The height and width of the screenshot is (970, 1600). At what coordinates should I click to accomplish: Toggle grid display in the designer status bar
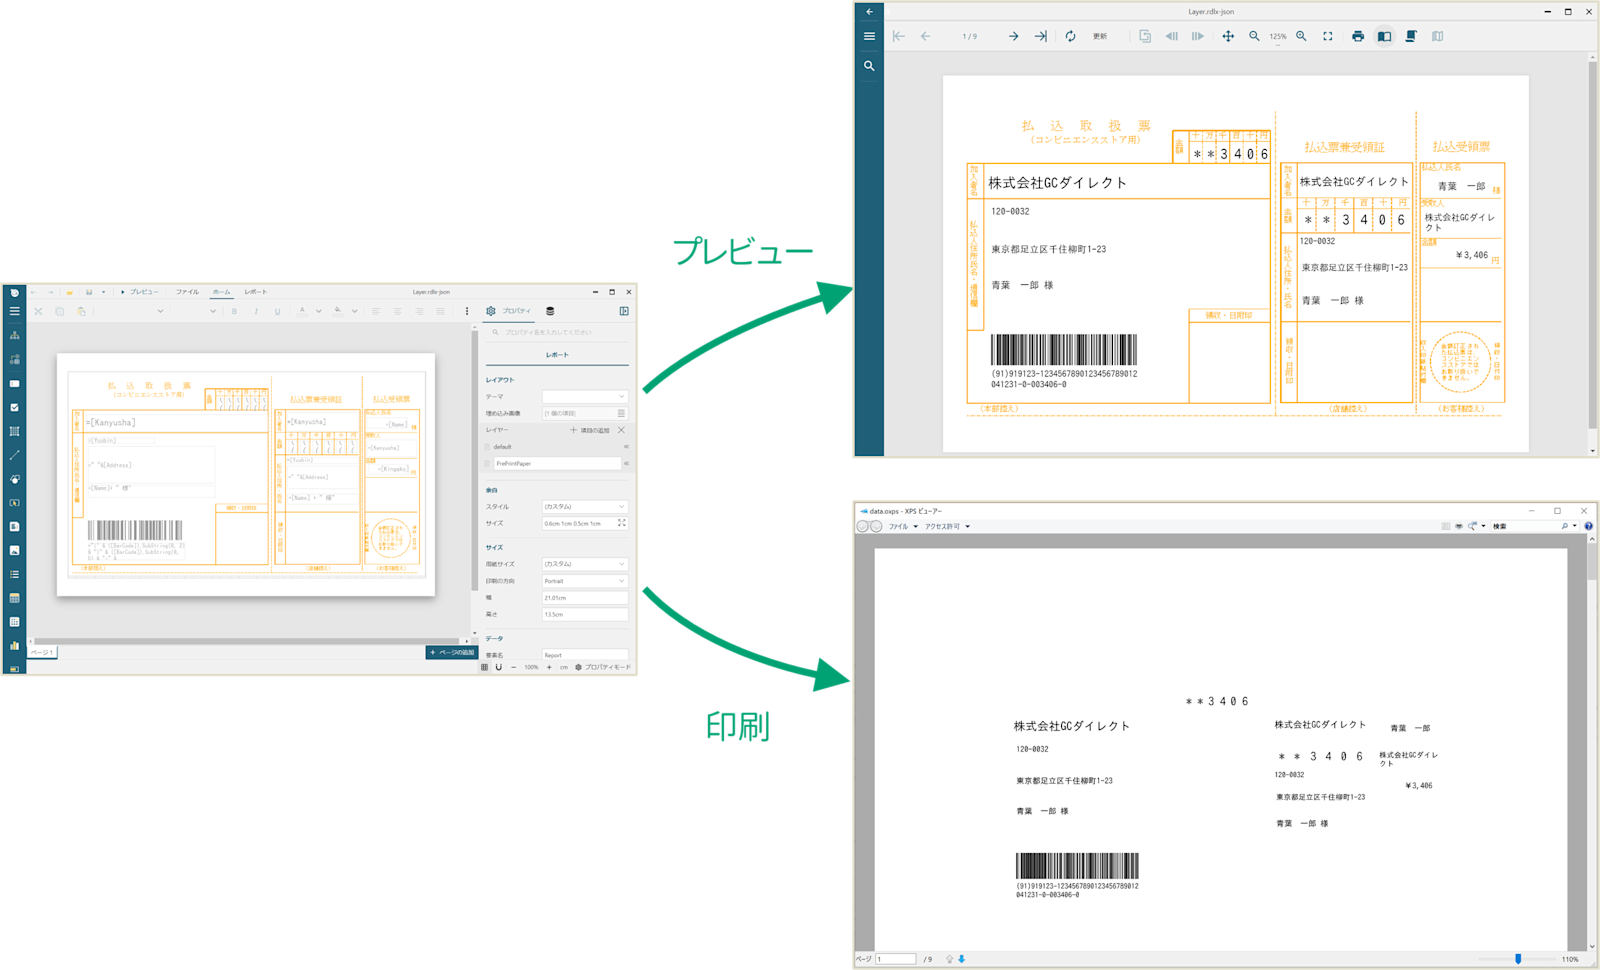coord(485,667)
